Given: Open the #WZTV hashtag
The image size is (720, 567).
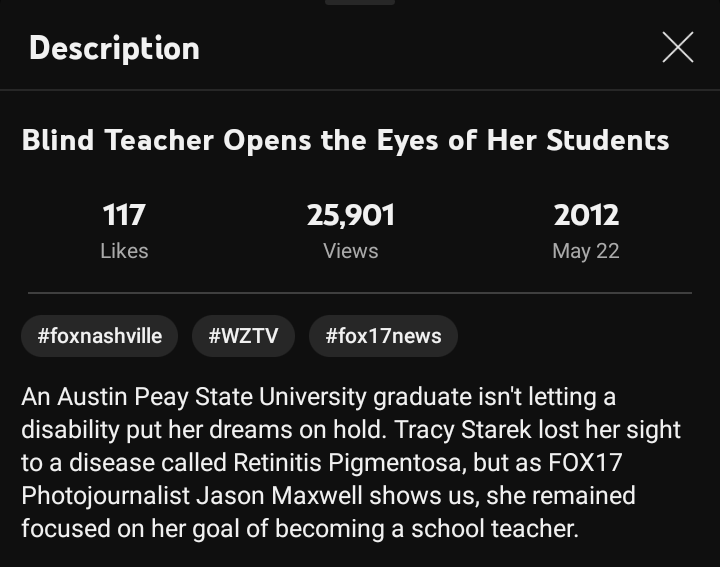Looking at the screenshot, I should [243, 336].
